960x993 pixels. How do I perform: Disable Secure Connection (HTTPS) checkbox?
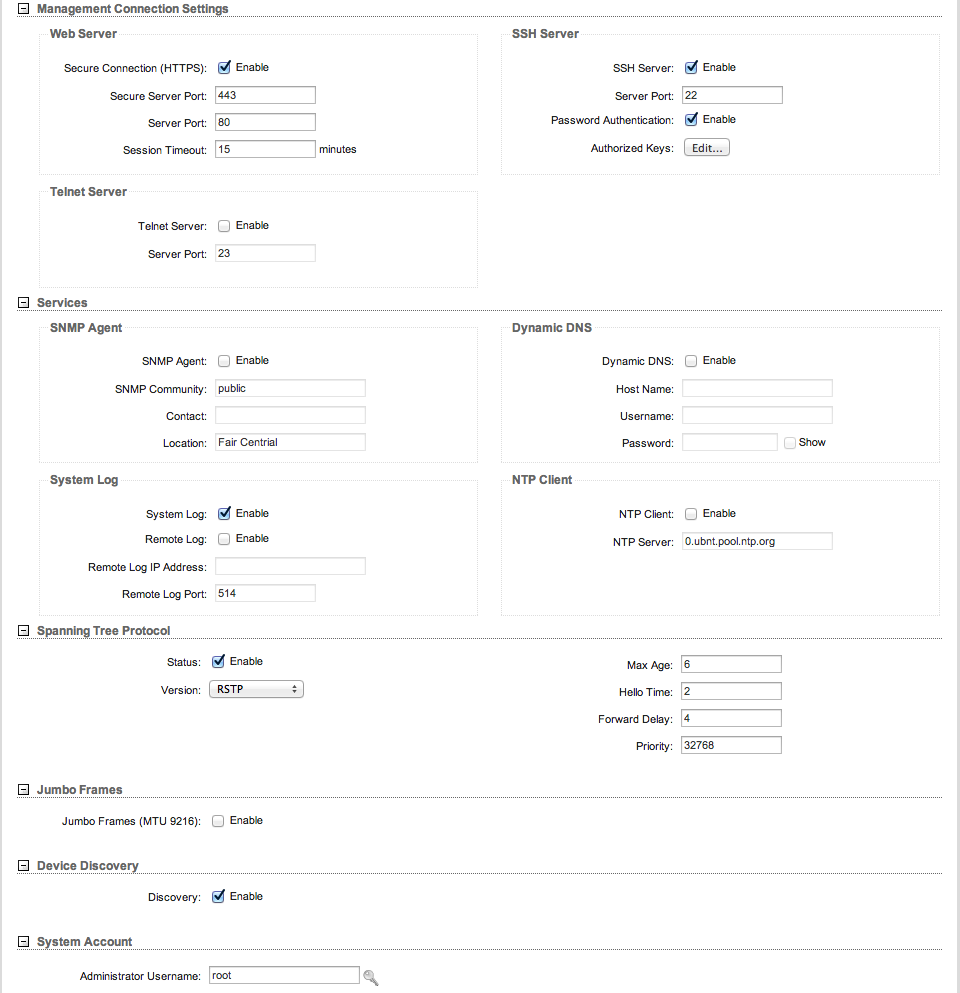224,68
